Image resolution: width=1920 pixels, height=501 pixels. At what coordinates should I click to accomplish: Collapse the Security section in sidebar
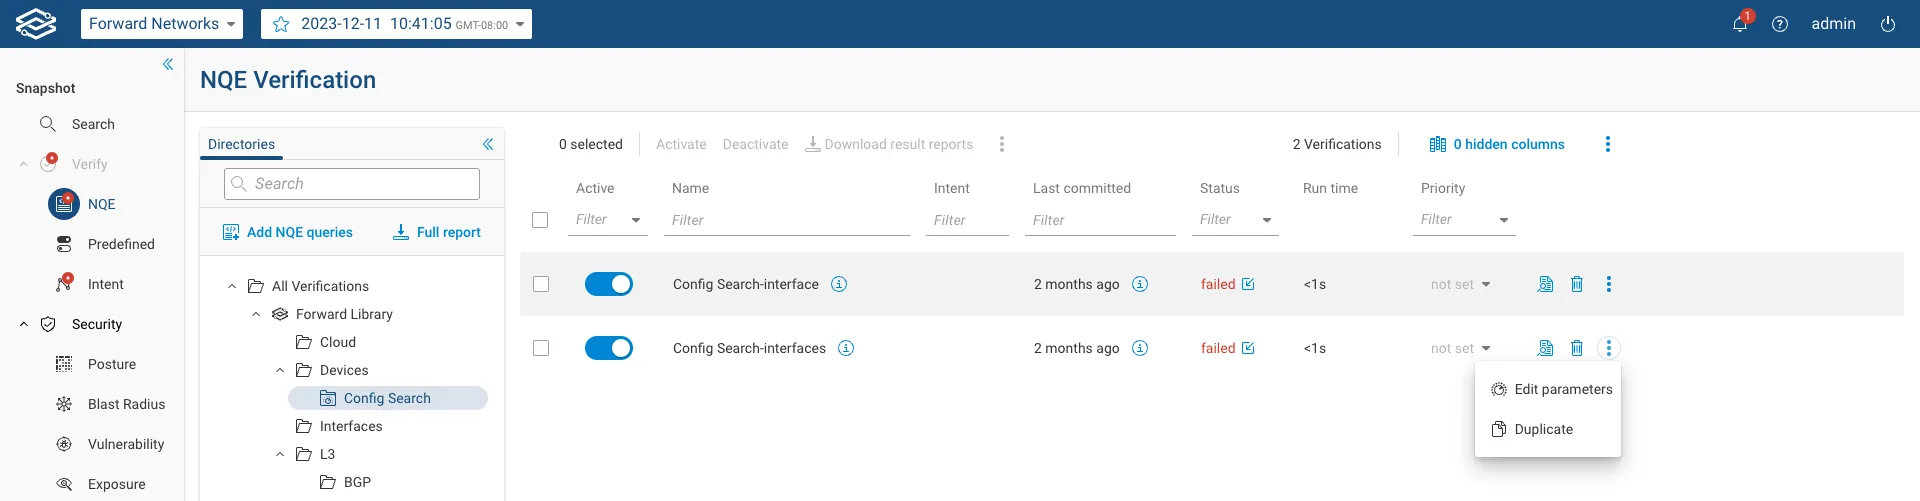pos(24,324)
